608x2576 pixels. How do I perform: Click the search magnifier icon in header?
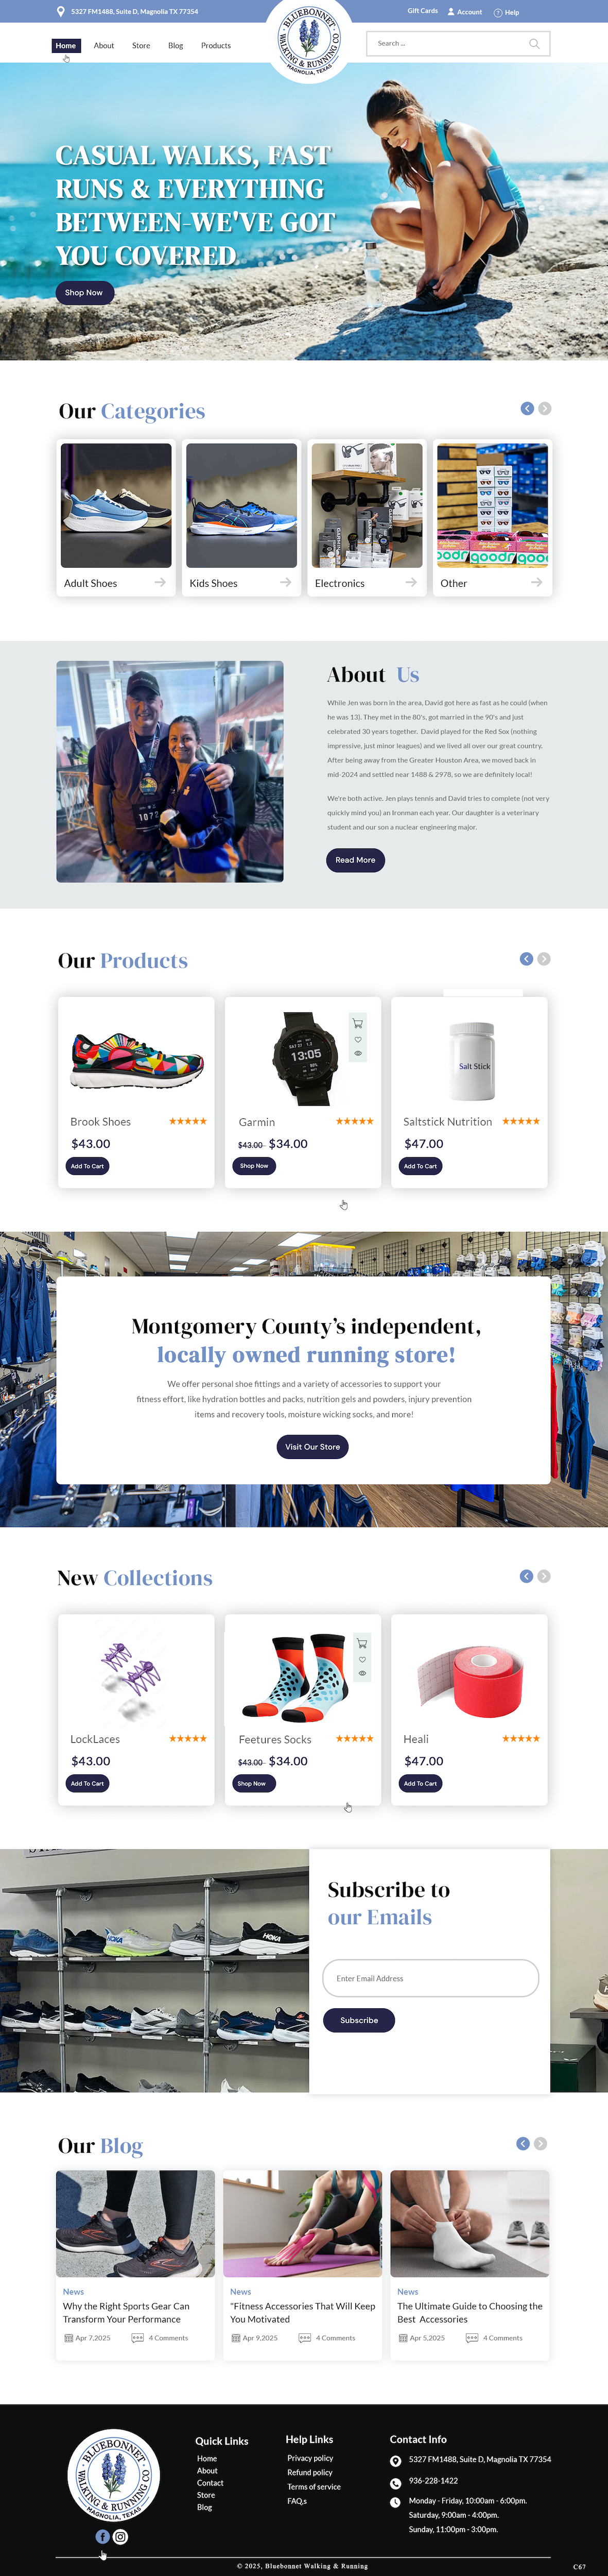(534, 43)
